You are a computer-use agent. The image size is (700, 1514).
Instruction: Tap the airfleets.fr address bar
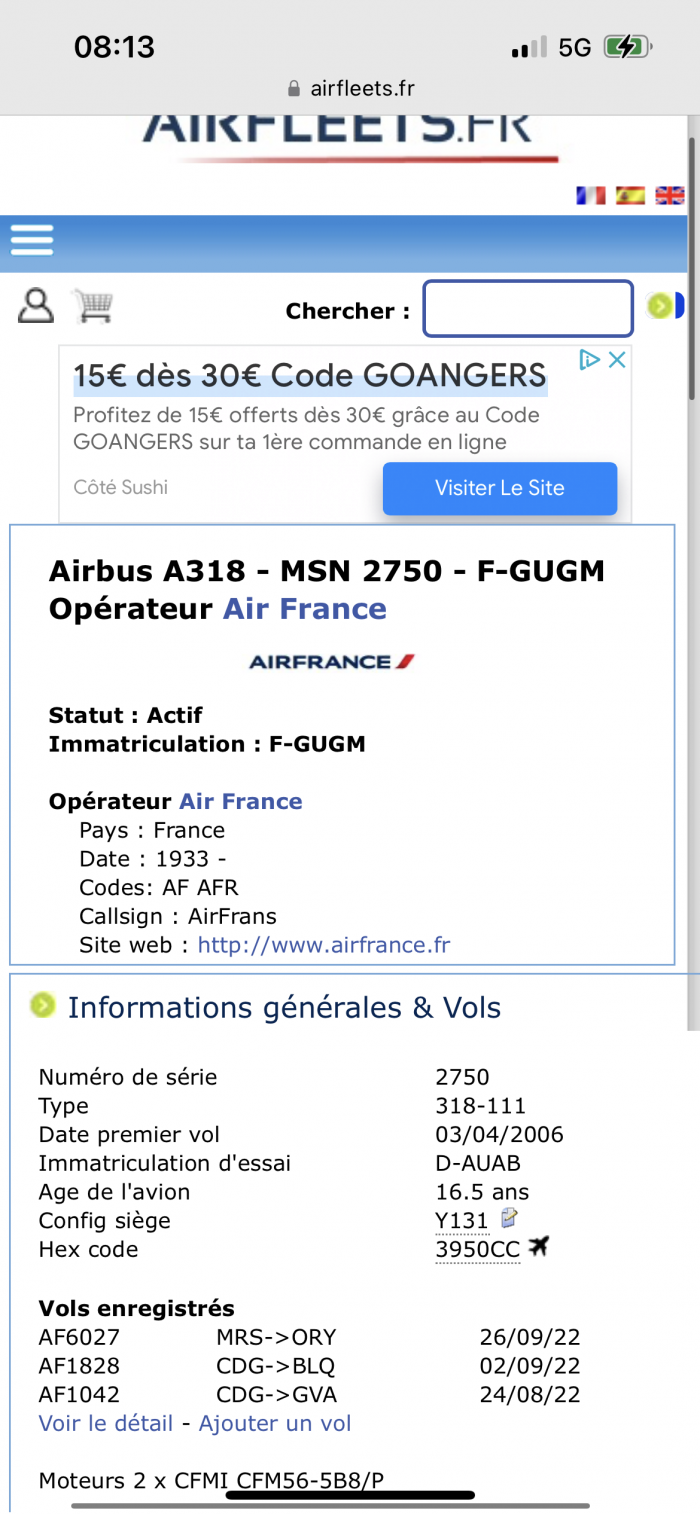(x=350, y=88)
